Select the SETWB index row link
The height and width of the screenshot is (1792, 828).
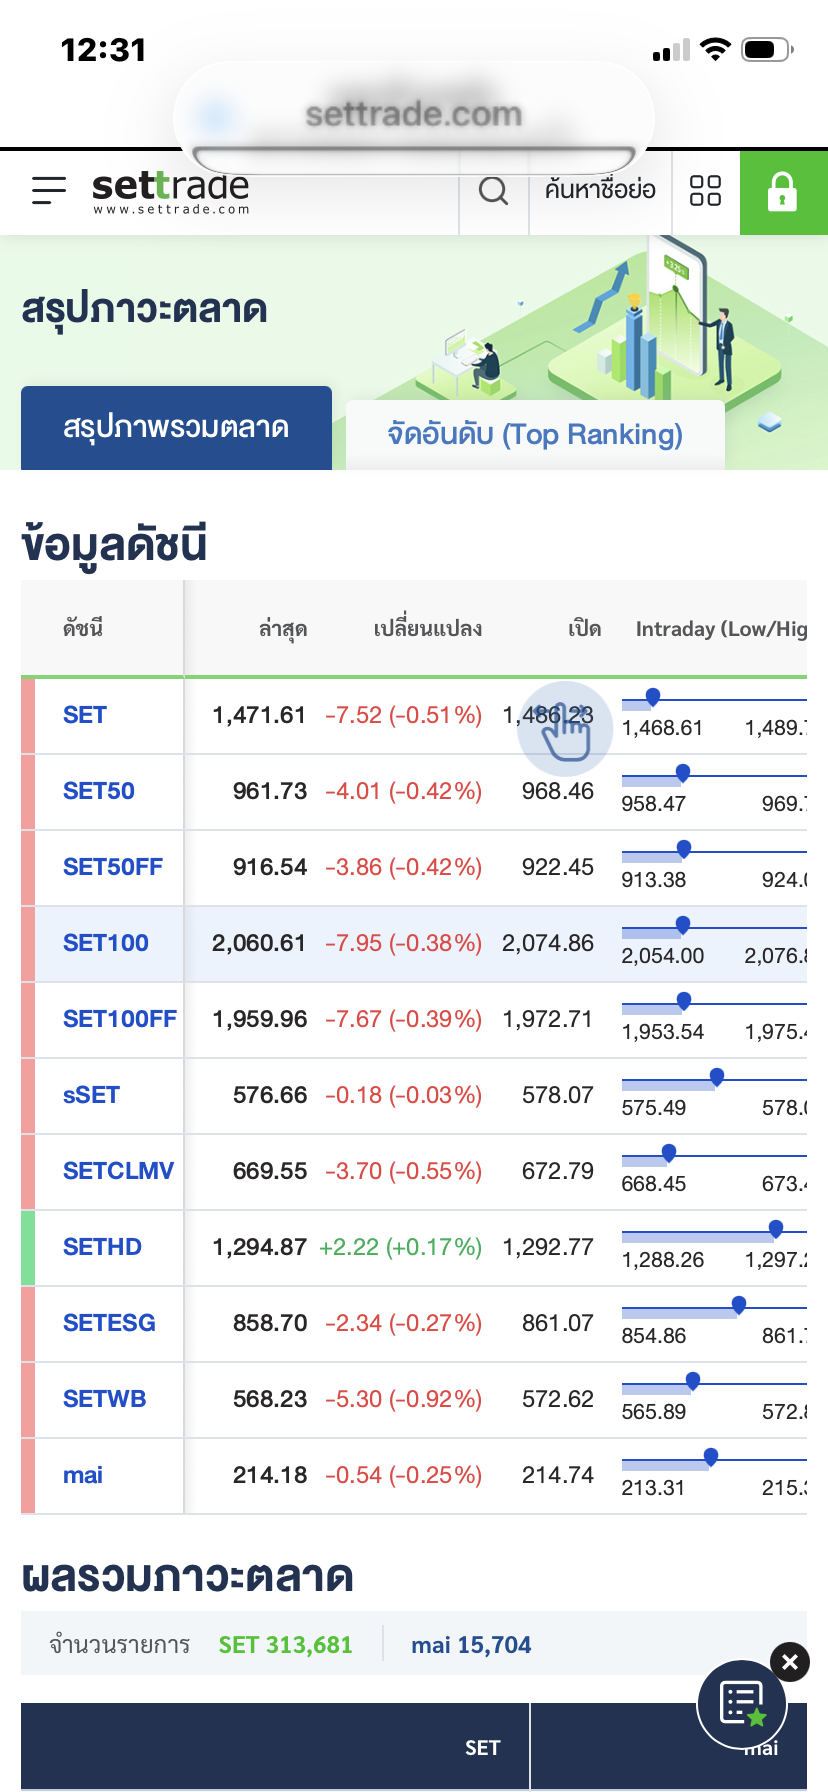click(x=105, y=1399)
